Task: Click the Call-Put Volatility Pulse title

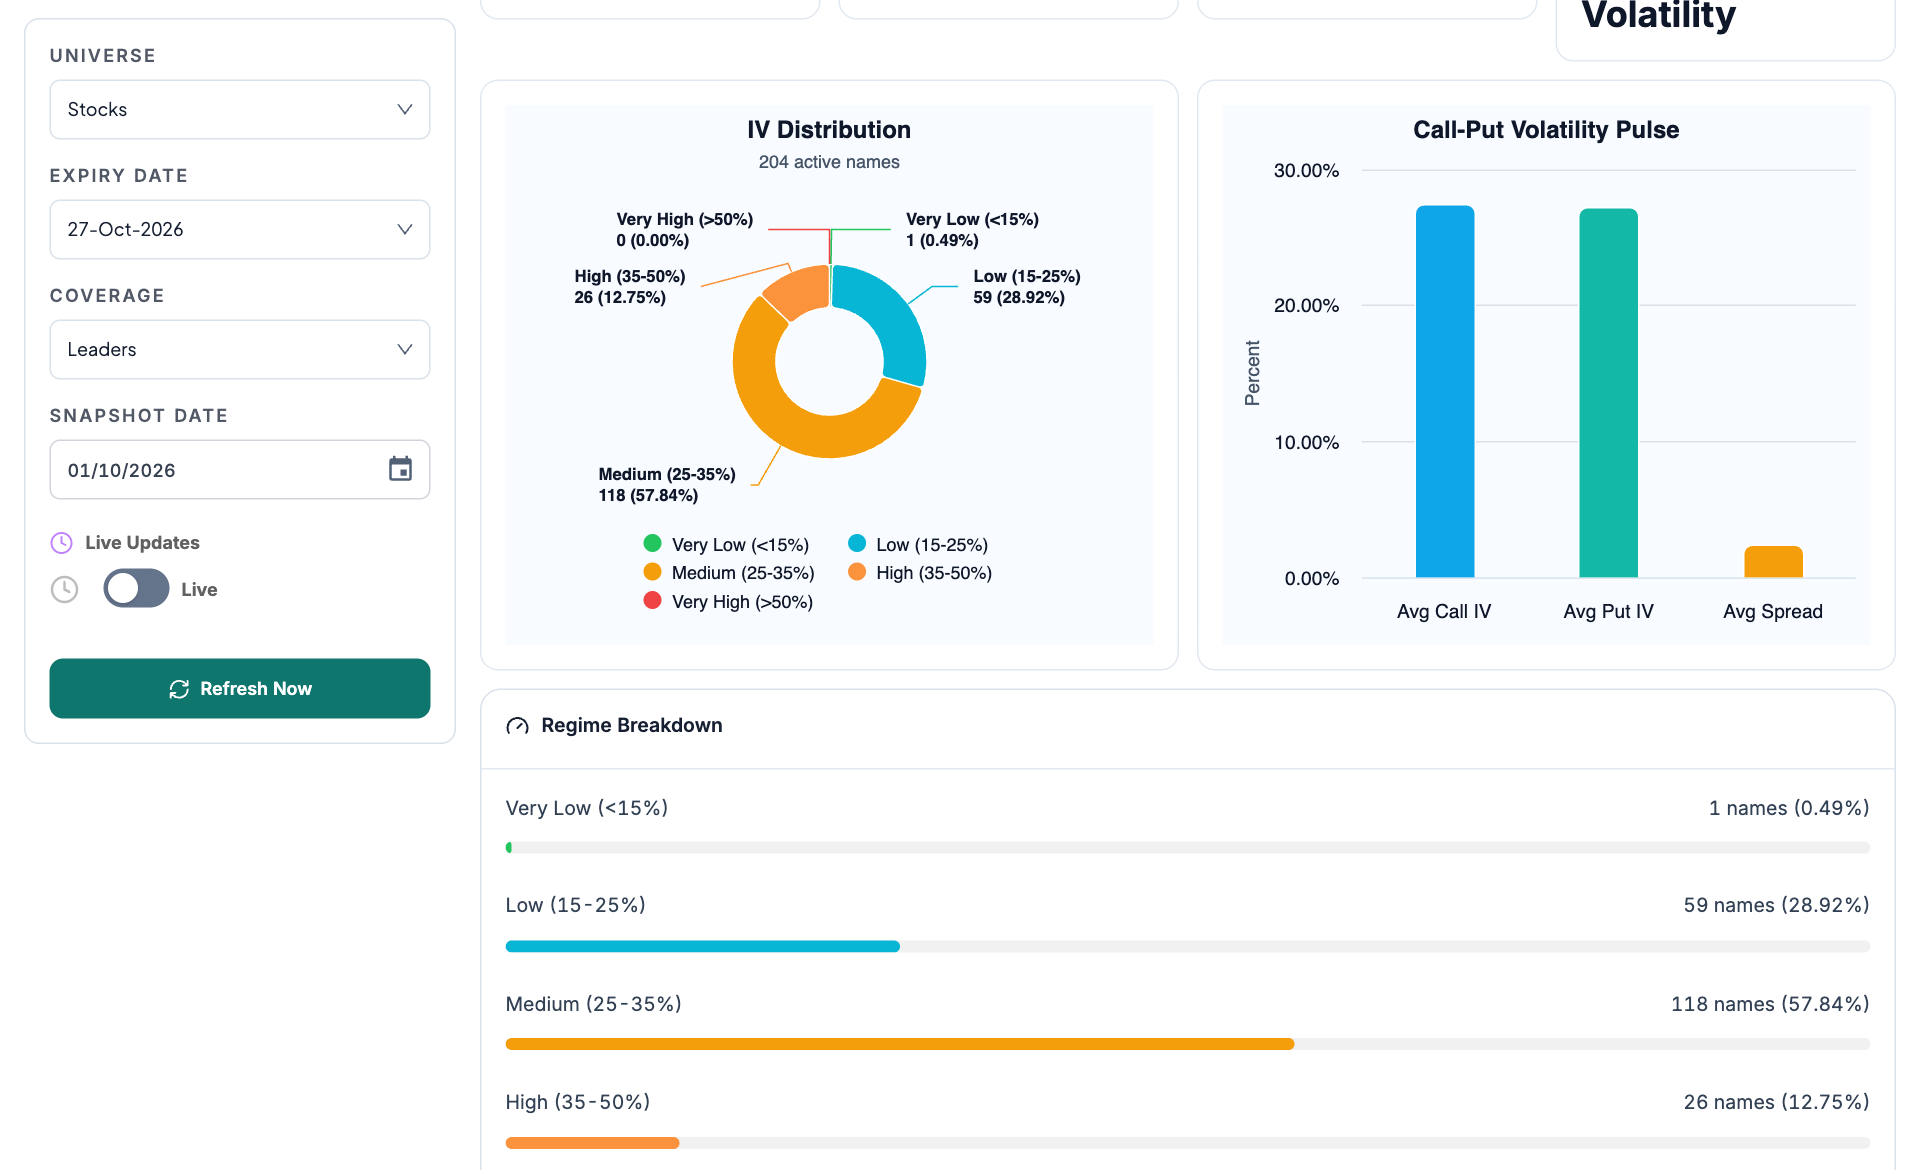Action: tap(1546, 130)
